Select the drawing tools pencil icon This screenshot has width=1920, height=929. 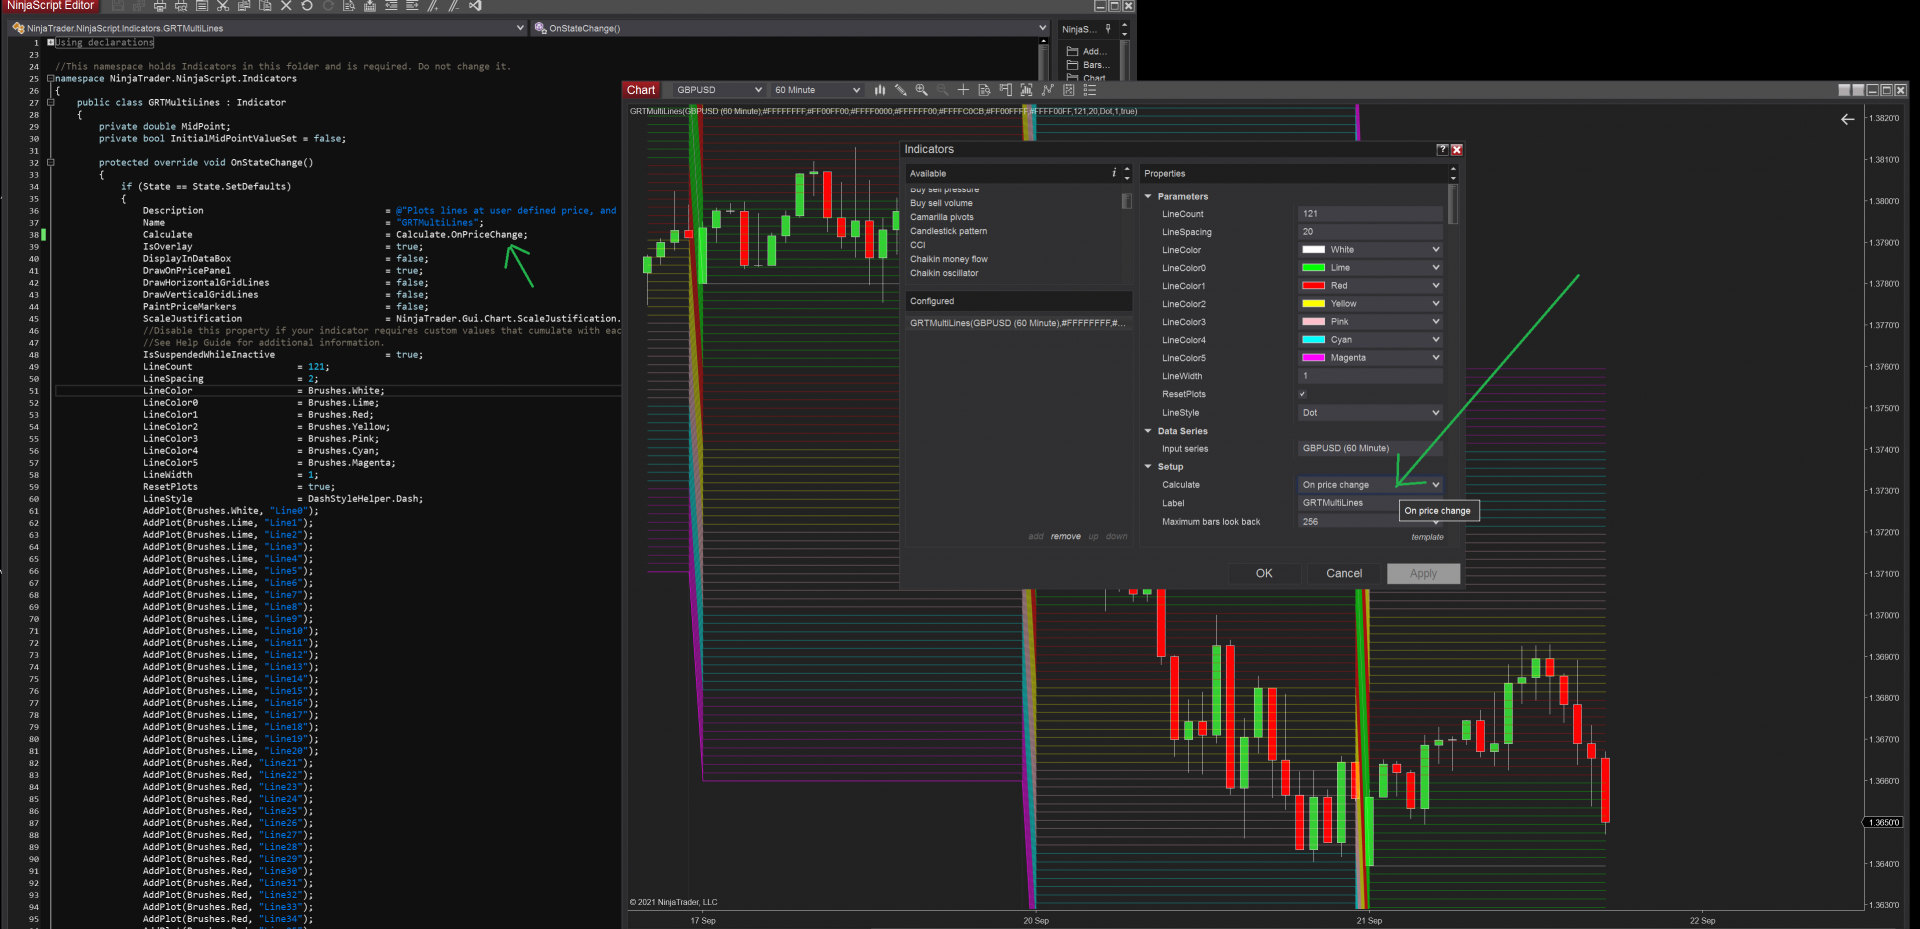[901, 90]
